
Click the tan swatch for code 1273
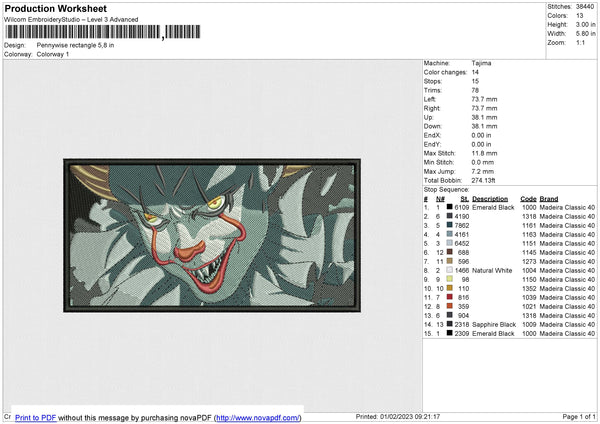[450, 261]
